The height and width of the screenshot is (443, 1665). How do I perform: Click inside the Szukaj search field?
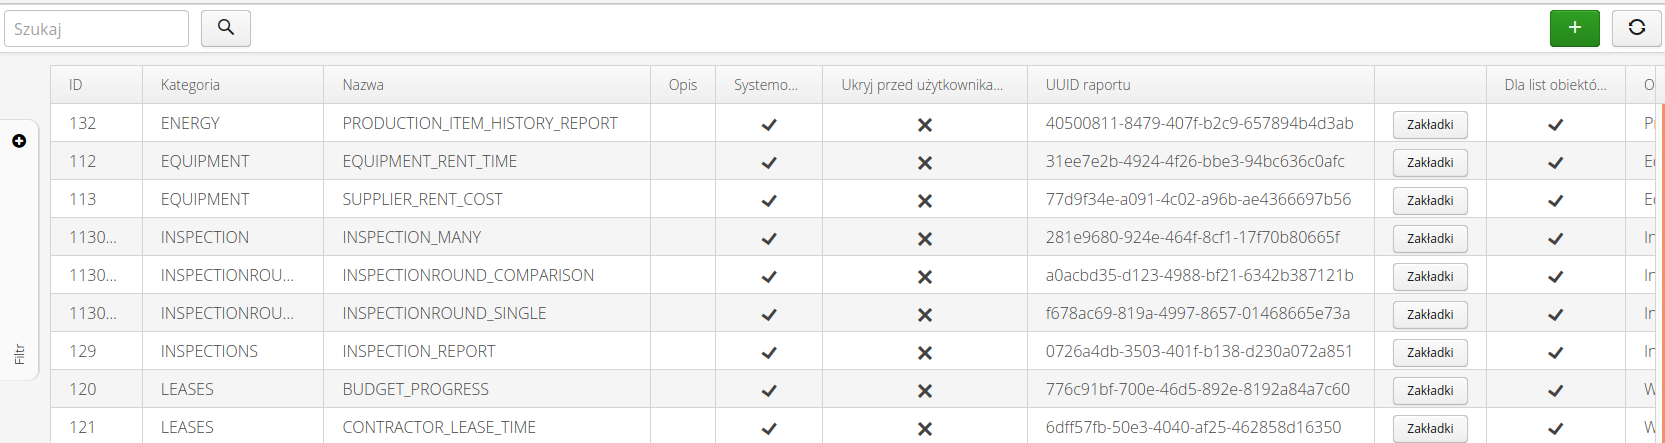point(96,29)
